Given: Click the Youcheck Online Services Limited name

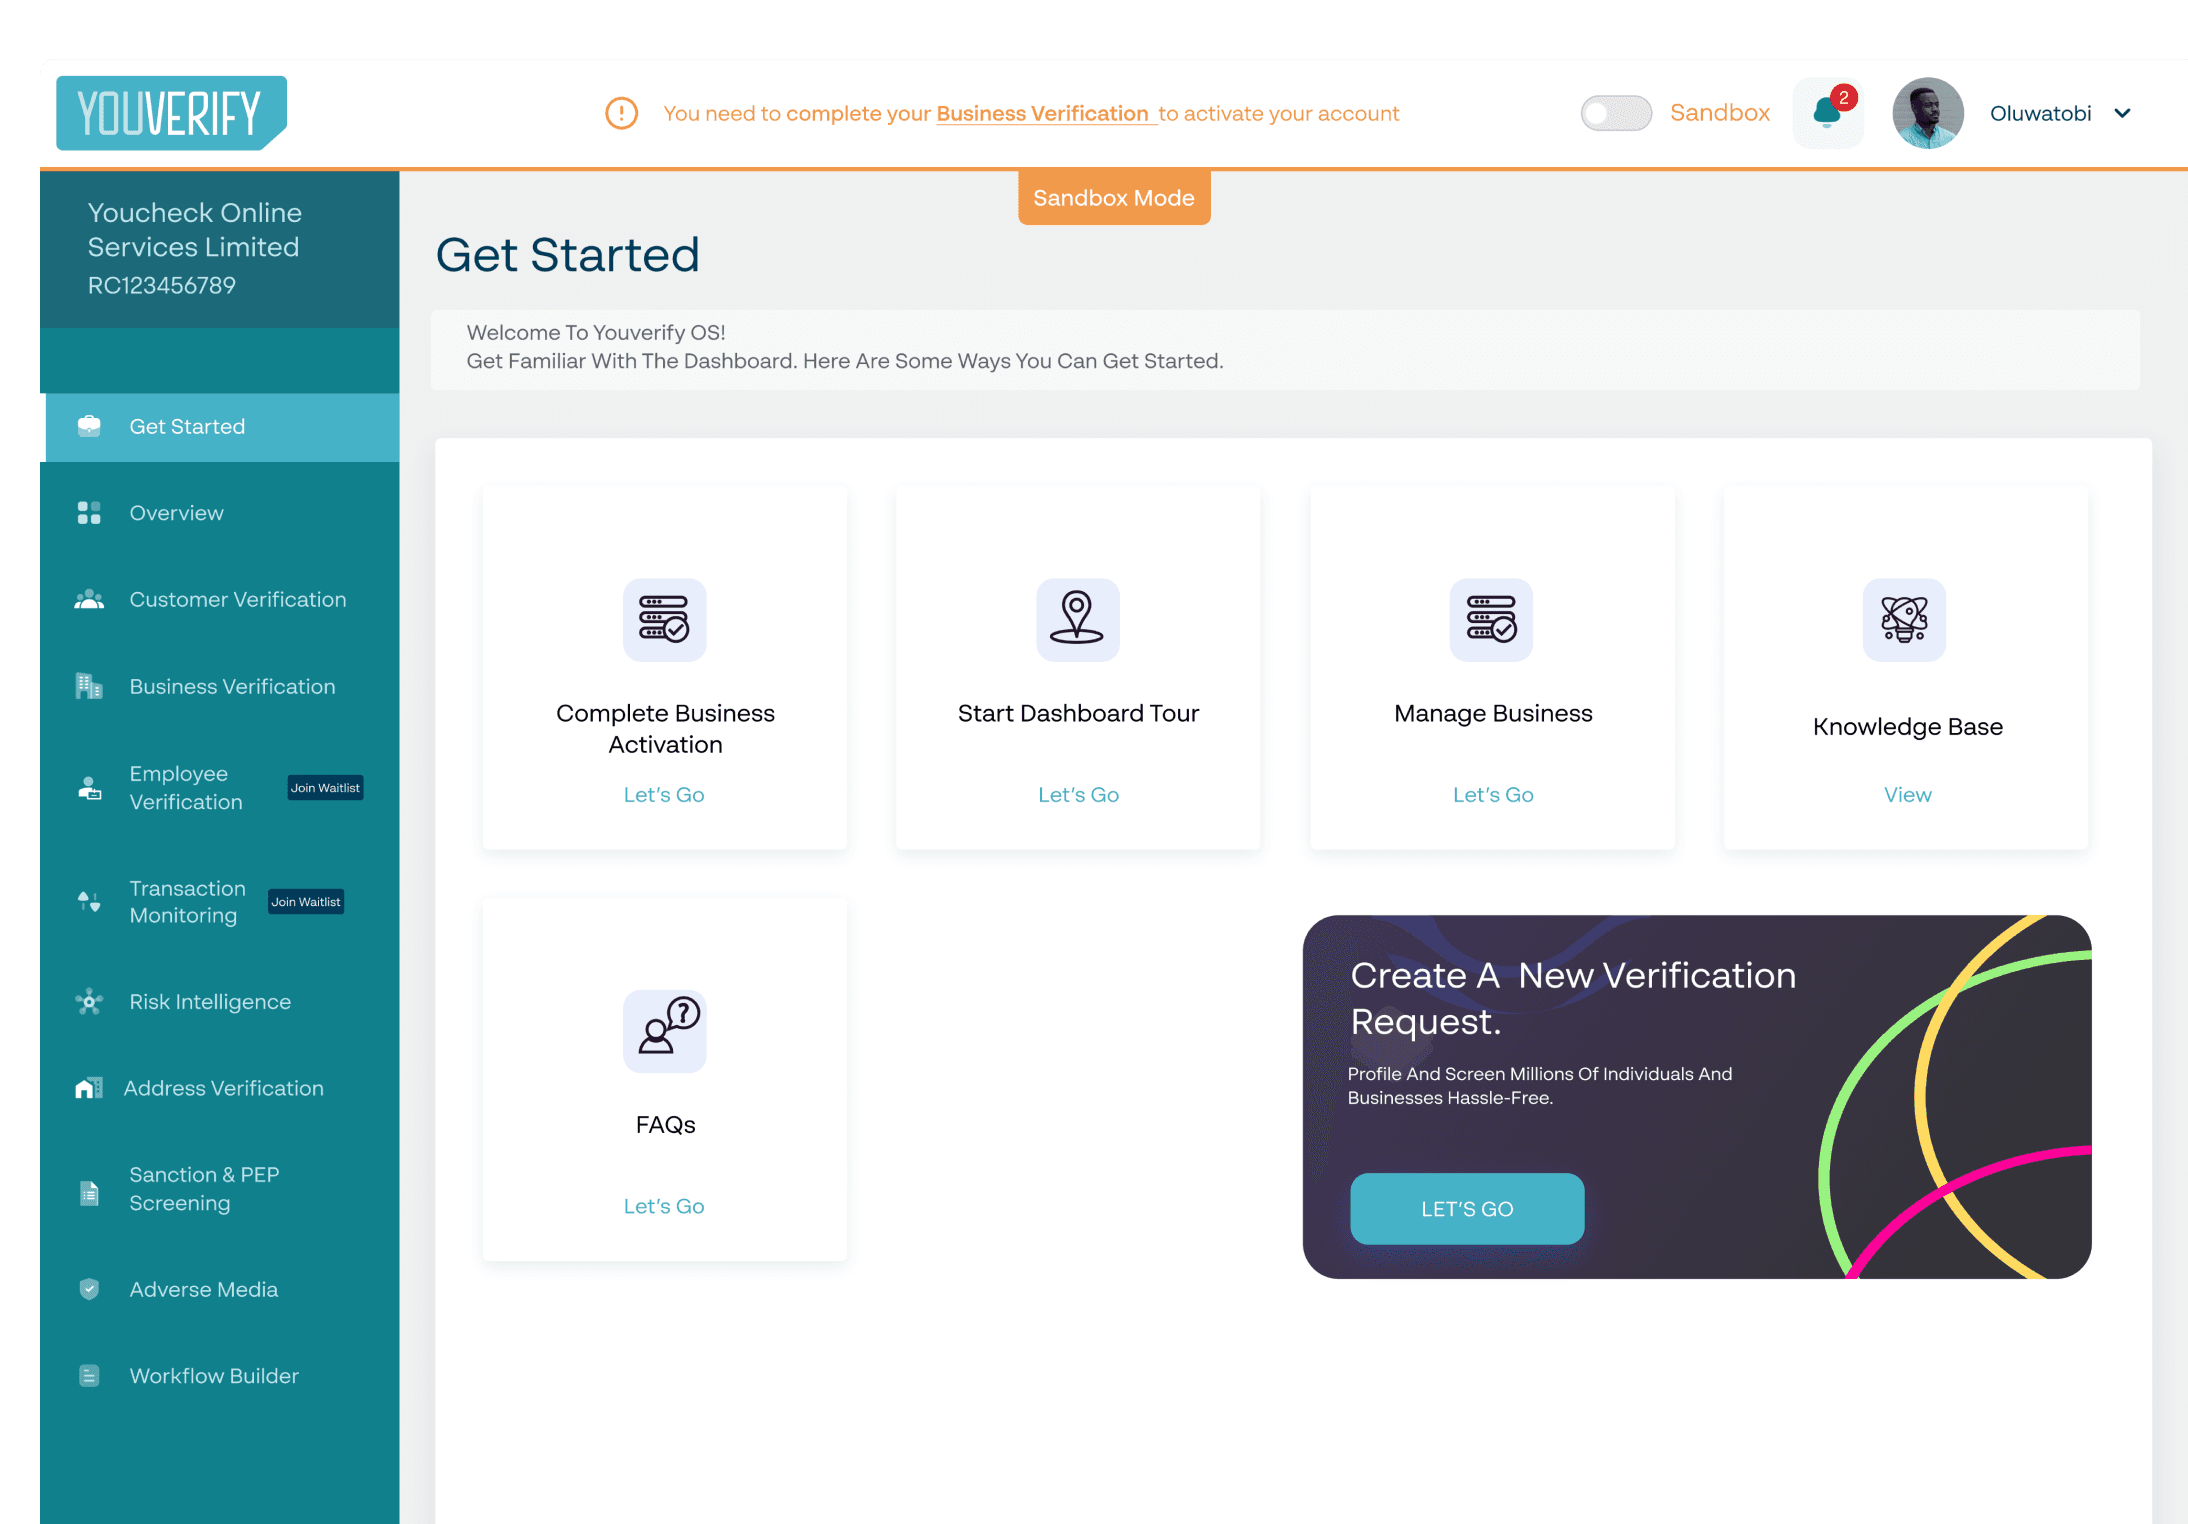Looking at the screenshot, I should pos(194,230).
